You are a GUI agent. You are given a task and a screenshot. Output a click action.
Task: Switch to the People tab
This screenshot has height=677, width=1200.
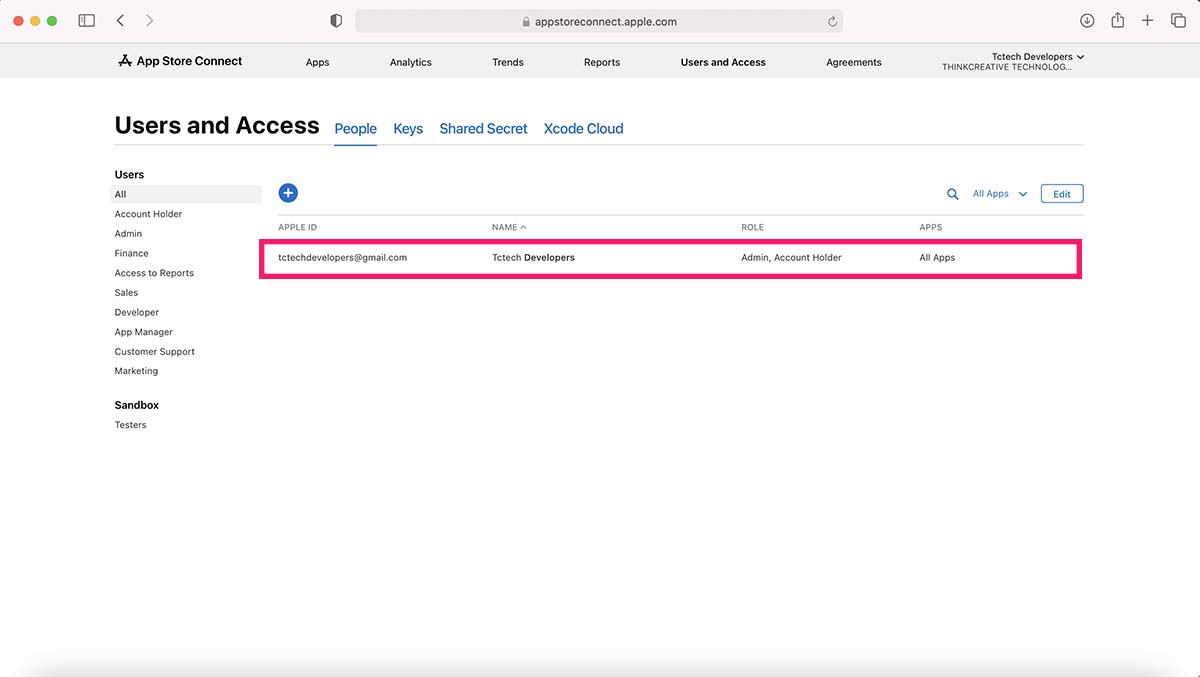coord(355,129)
